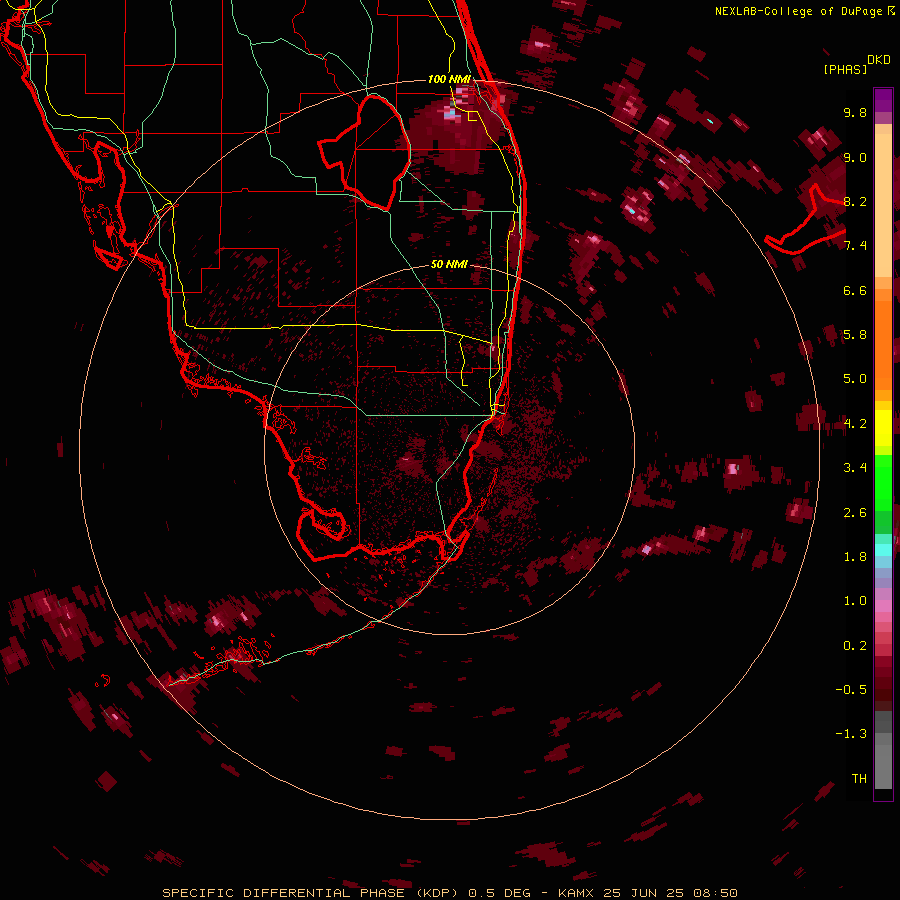Click the -1.3 scale value
Image resolution: width=900 pixels, height=900 pixels.
[x=851, y=734]
